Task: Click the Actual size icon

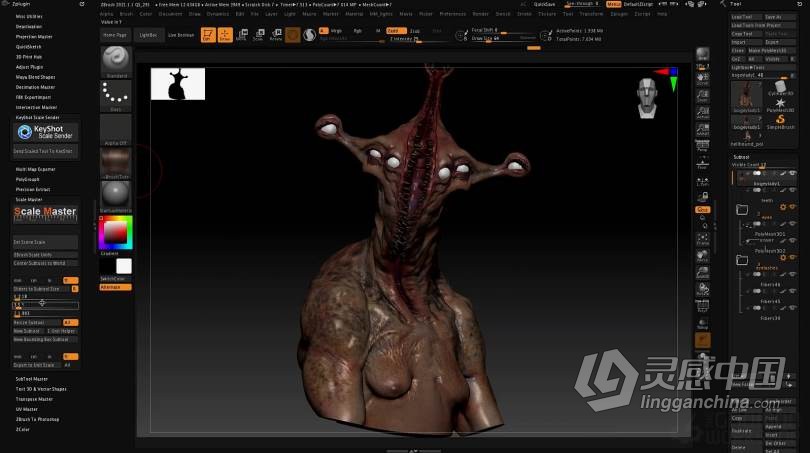Action: [x=703, y=112]
